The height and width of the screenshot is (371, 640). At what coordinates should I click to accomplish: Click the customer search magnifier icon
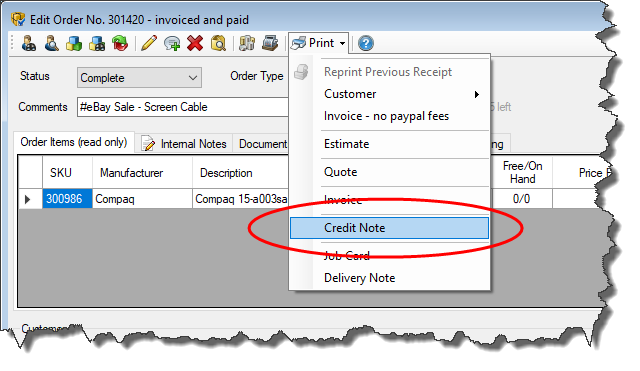(51, 43)
